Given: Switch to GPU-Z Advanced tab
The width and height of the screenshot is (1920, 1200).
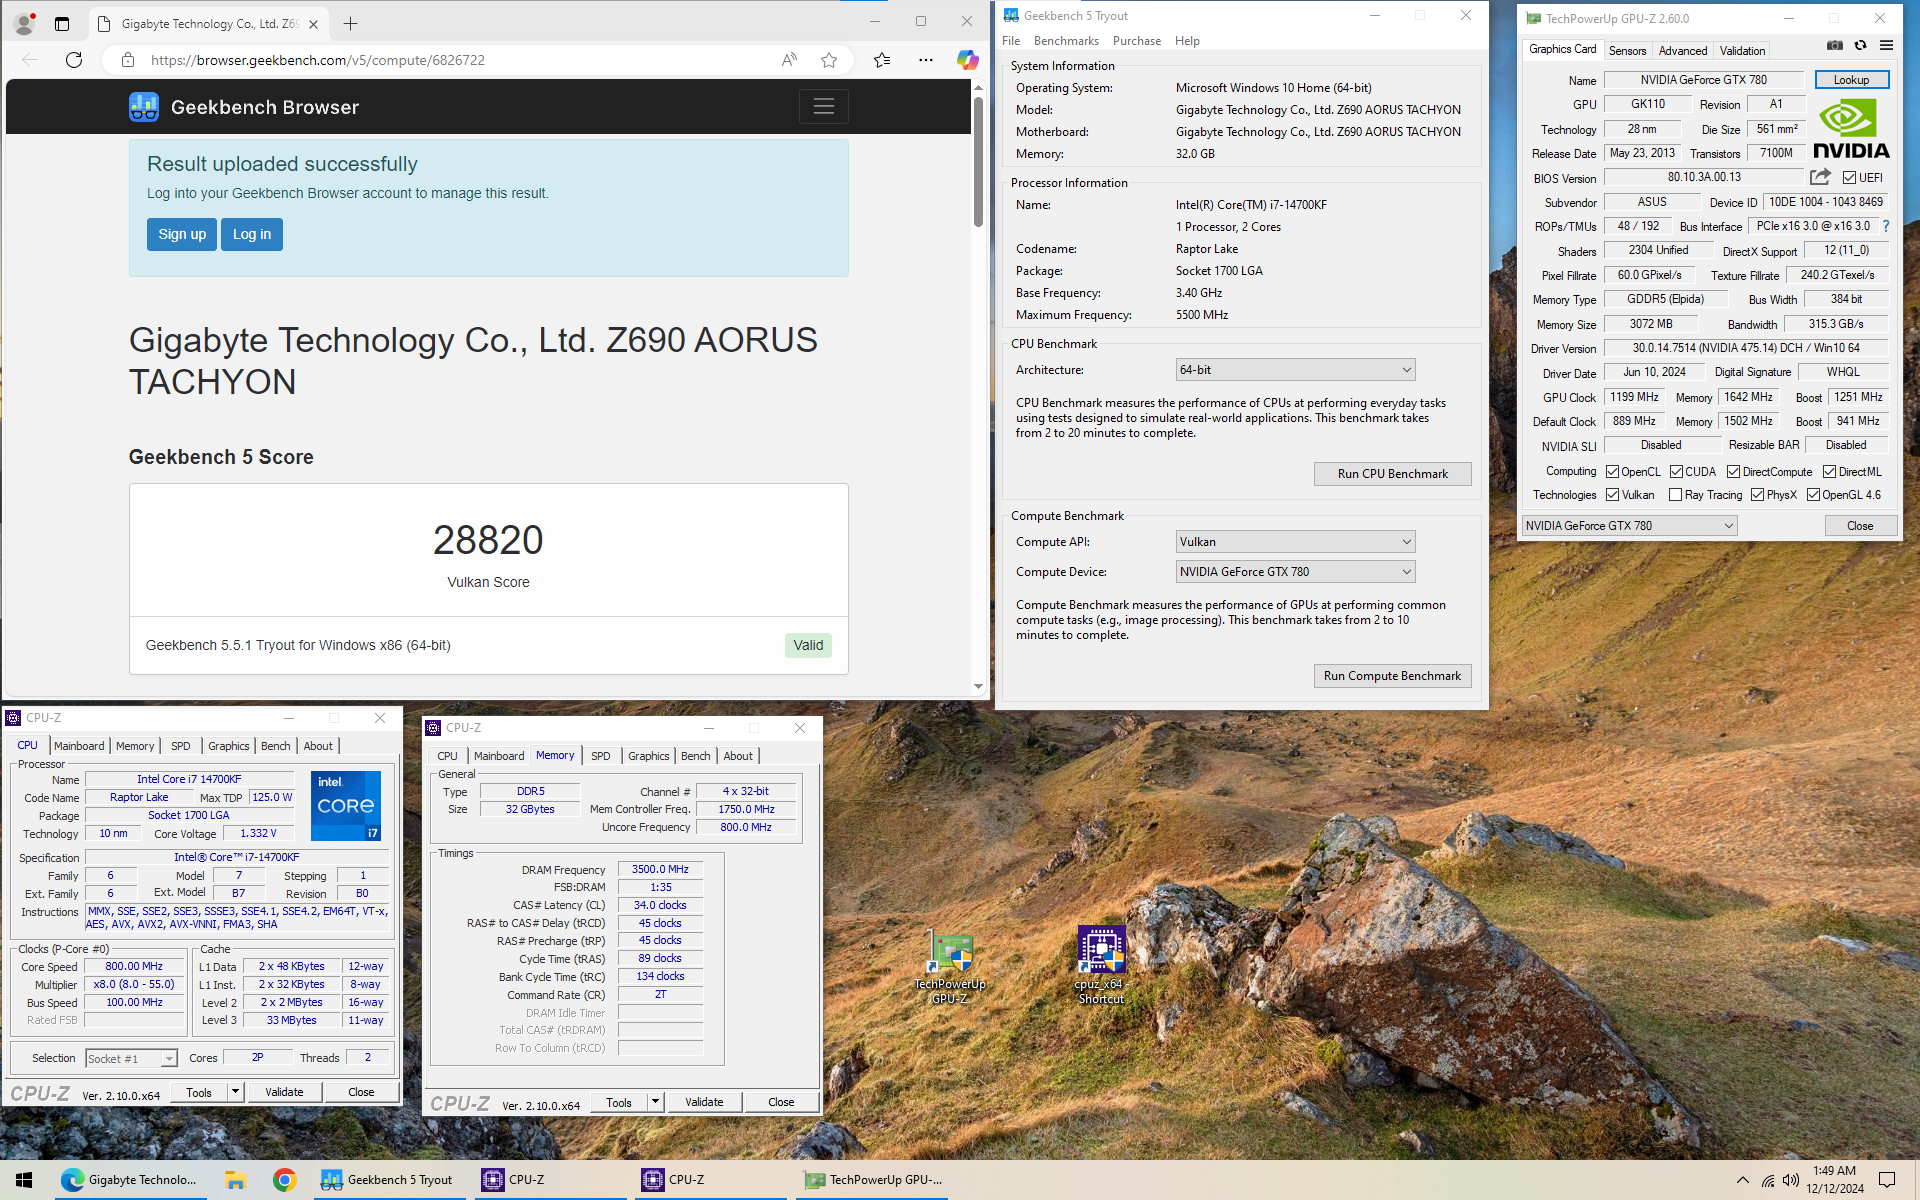Looking at the screenshot, I should [1683, 51].
